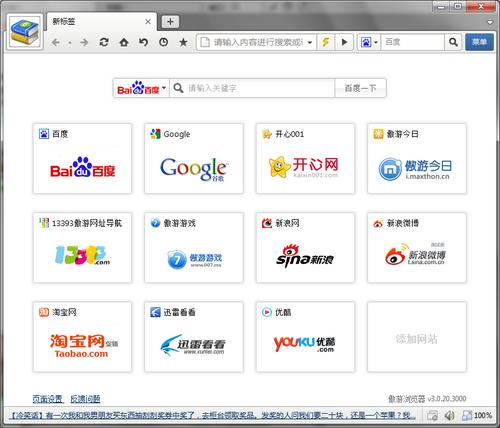Open the 开心001 quick dial tile
The image size is (500, 428).
[305, 158]
